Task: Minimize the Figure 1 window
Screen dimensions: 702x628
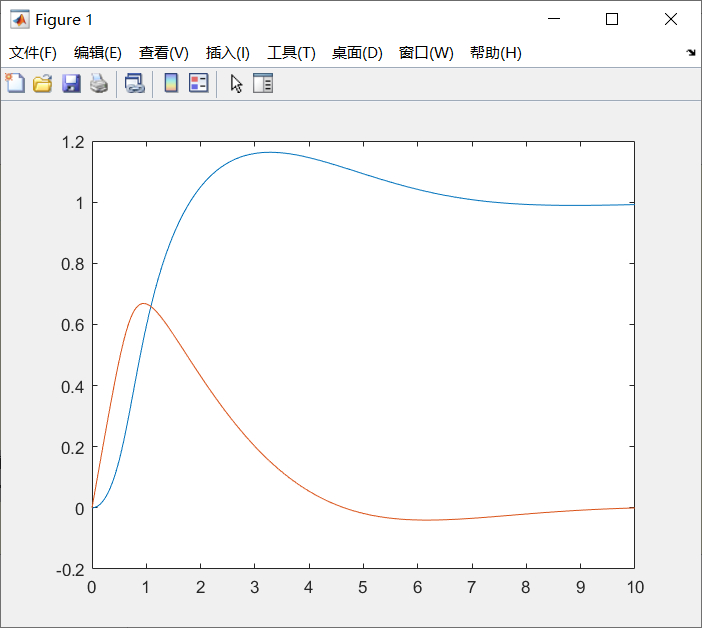Action: 554,19
